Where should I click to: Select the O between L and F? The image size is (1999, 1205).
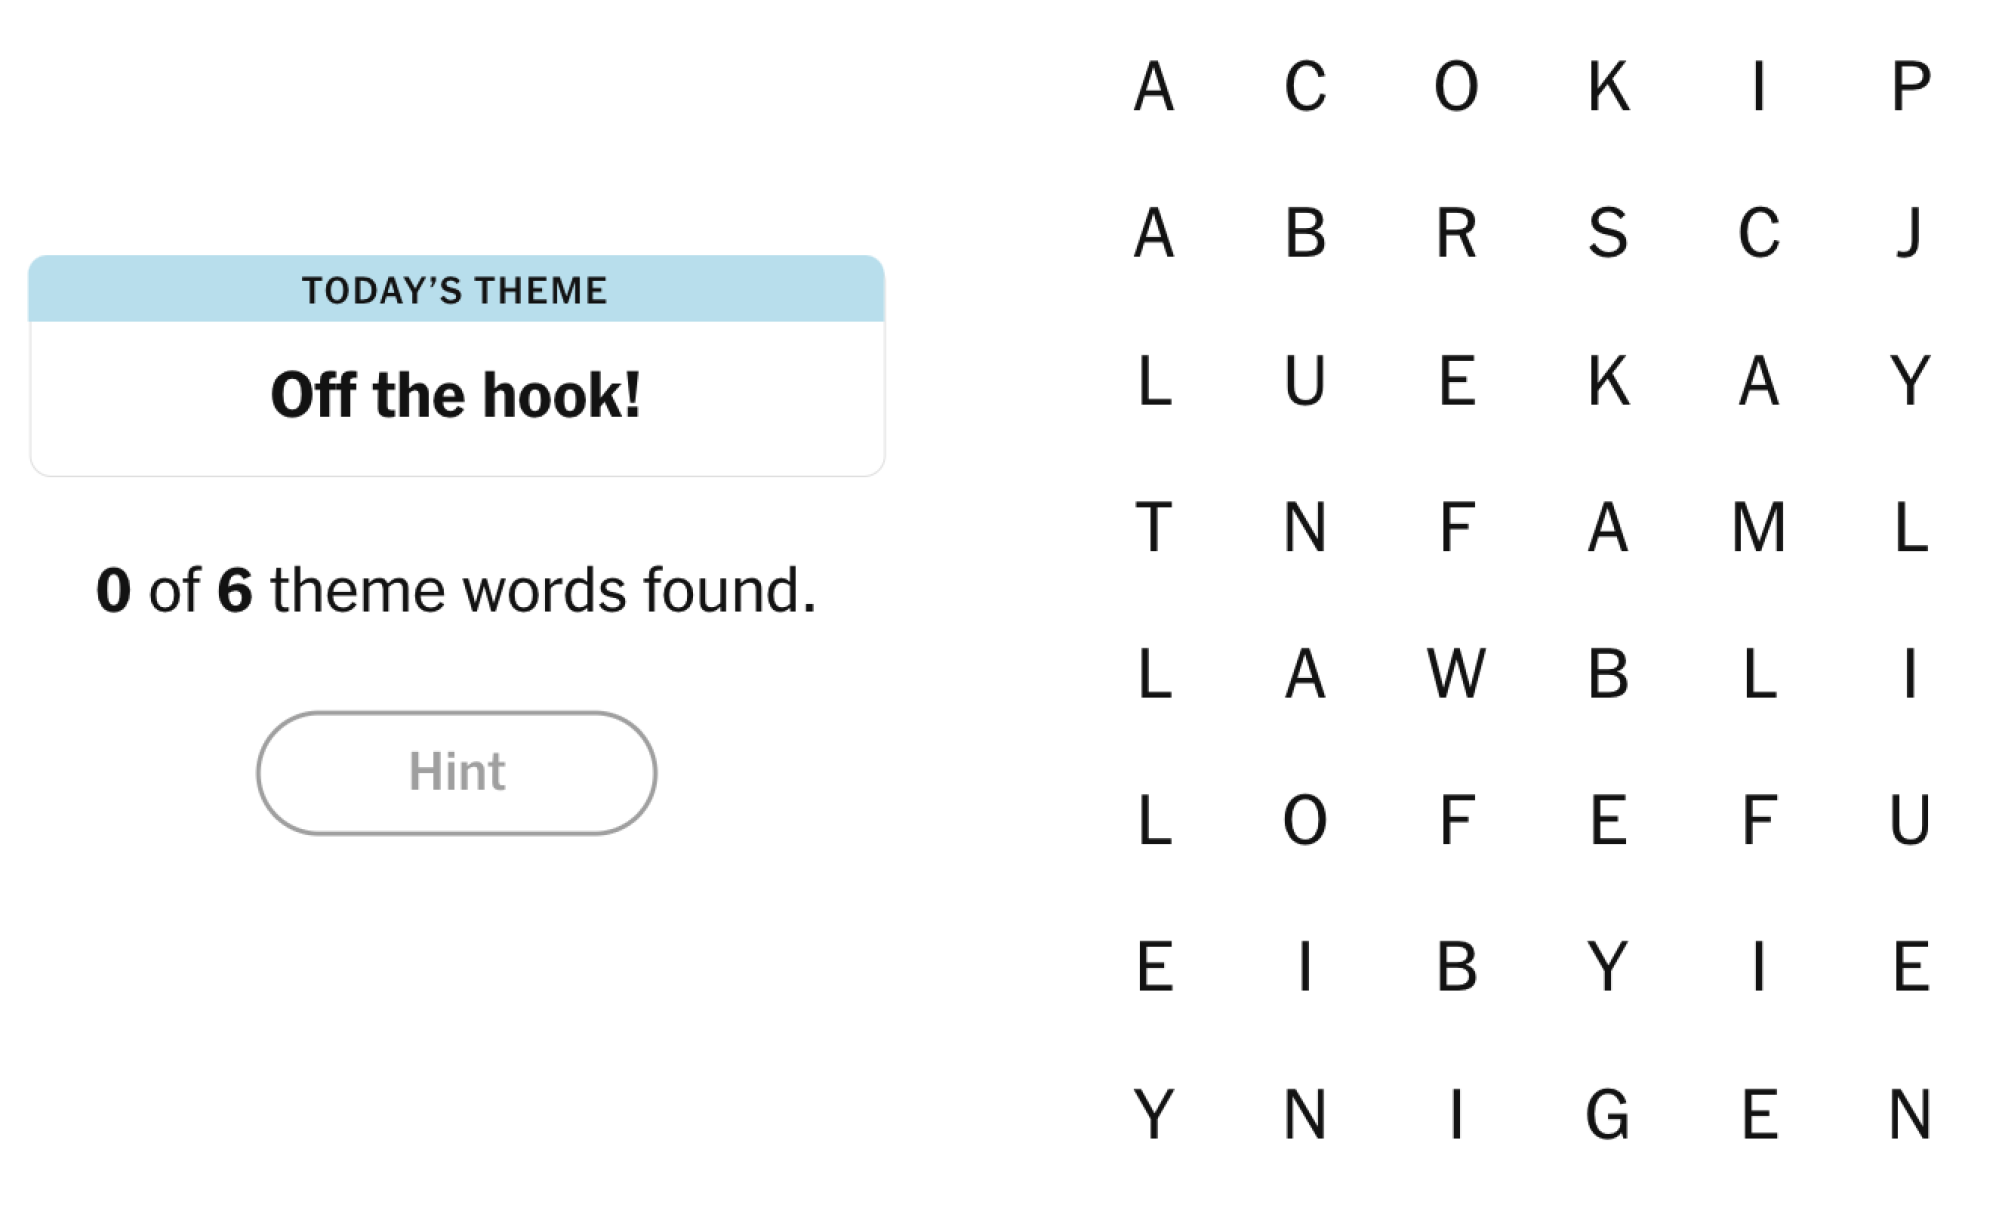(x=1305, y=820)
